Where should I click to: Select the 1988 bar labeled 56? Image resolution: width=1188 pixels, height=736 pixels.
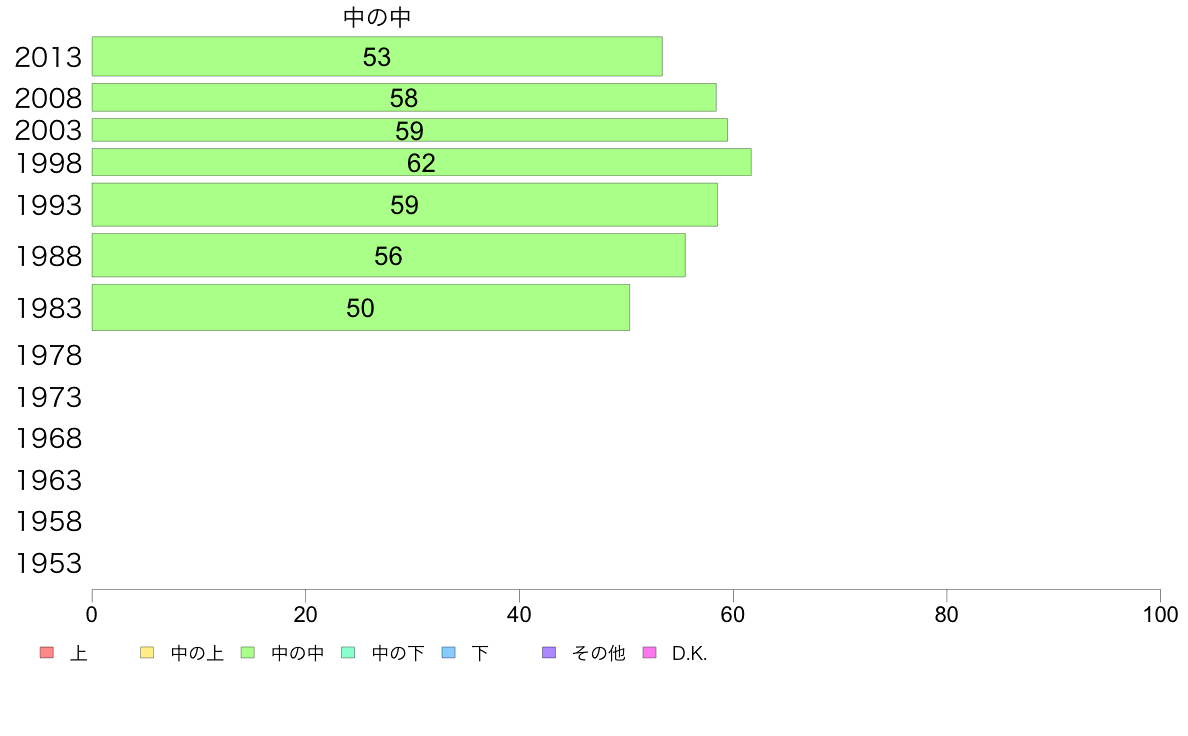(389, 255)
